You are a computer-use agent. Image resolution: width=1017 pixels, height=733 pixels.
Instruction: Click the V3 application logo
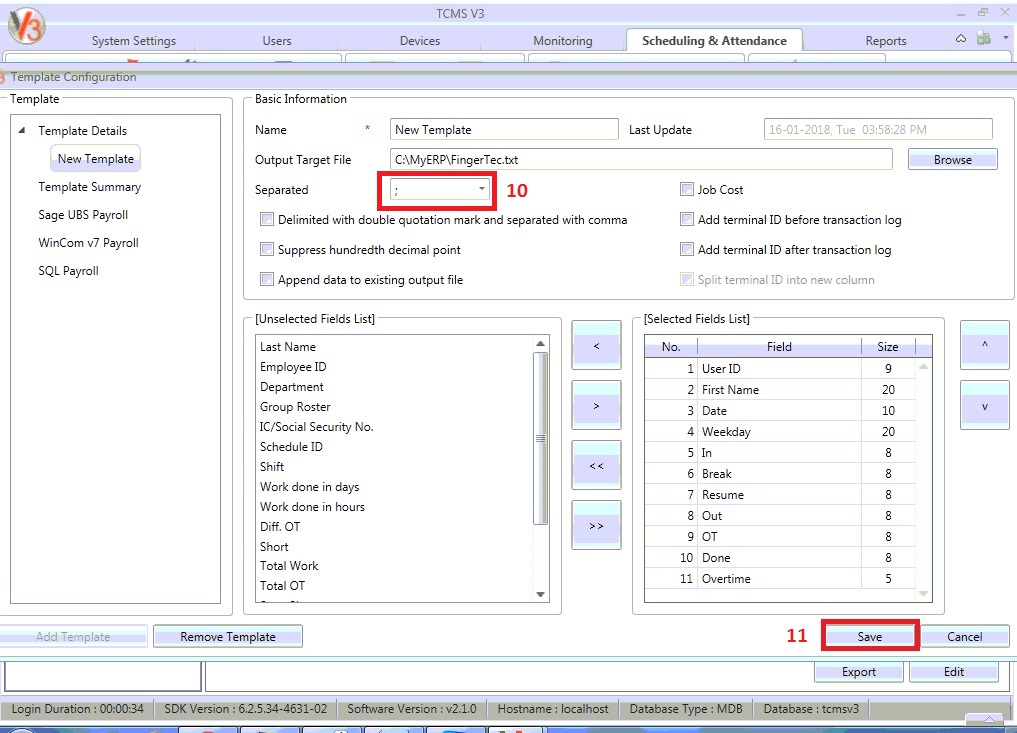[x=28, y=26]
